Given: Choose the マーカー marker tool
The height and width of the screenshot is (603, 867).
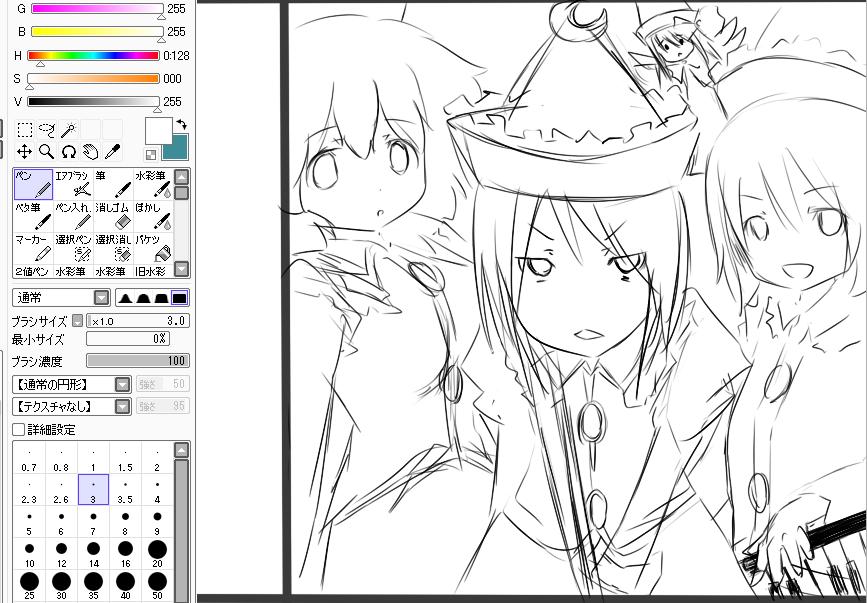Looking at the screenshot, I should (x=33, y=249).
